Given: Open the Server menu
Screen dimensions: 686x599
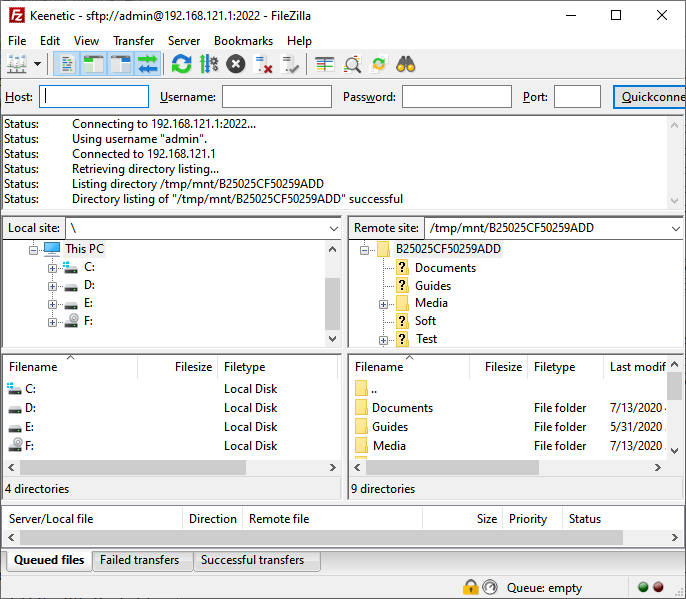Looking at the screenshot, I should pos(184,41).
